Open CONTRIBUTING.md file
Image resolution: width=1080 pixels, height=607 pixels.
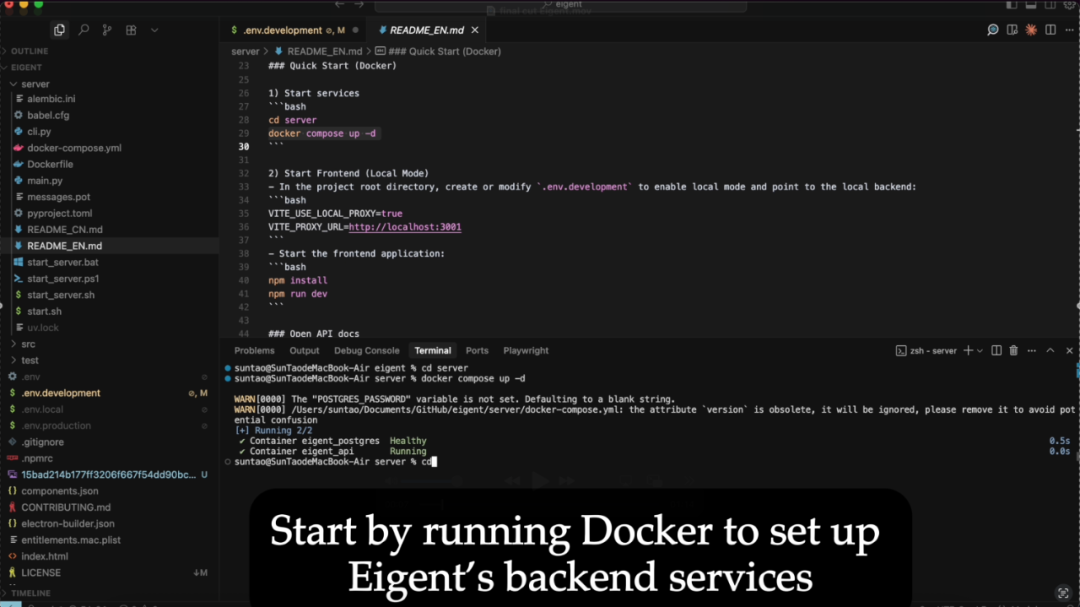65,507
